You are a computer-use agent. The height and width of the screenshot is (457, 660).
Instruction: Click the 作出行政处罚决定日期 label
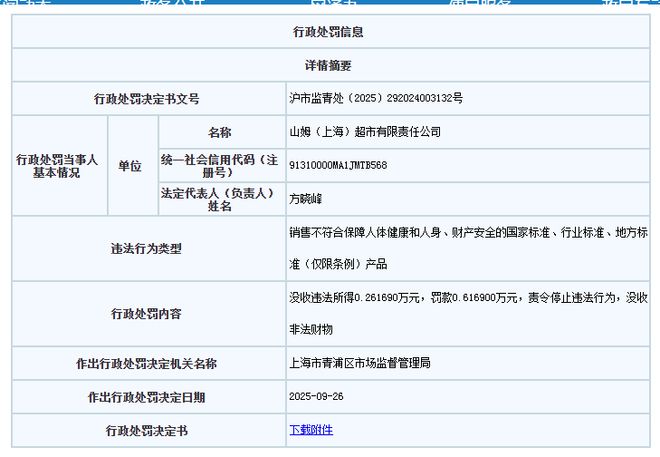[x=146, y=397]
